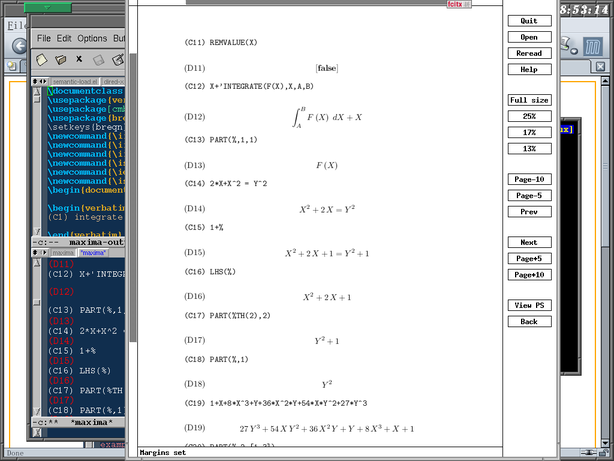Click the open folder icon in Emacs toolbar
Screen dimensions: 614x461
click(x=60, y=60)
